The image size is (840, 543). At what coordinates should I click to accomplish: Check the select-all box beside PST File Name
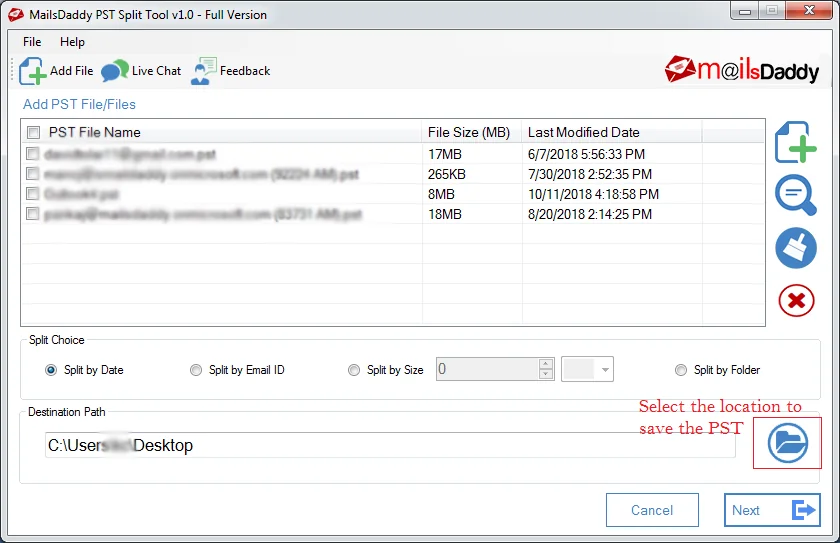click(34, 133)
